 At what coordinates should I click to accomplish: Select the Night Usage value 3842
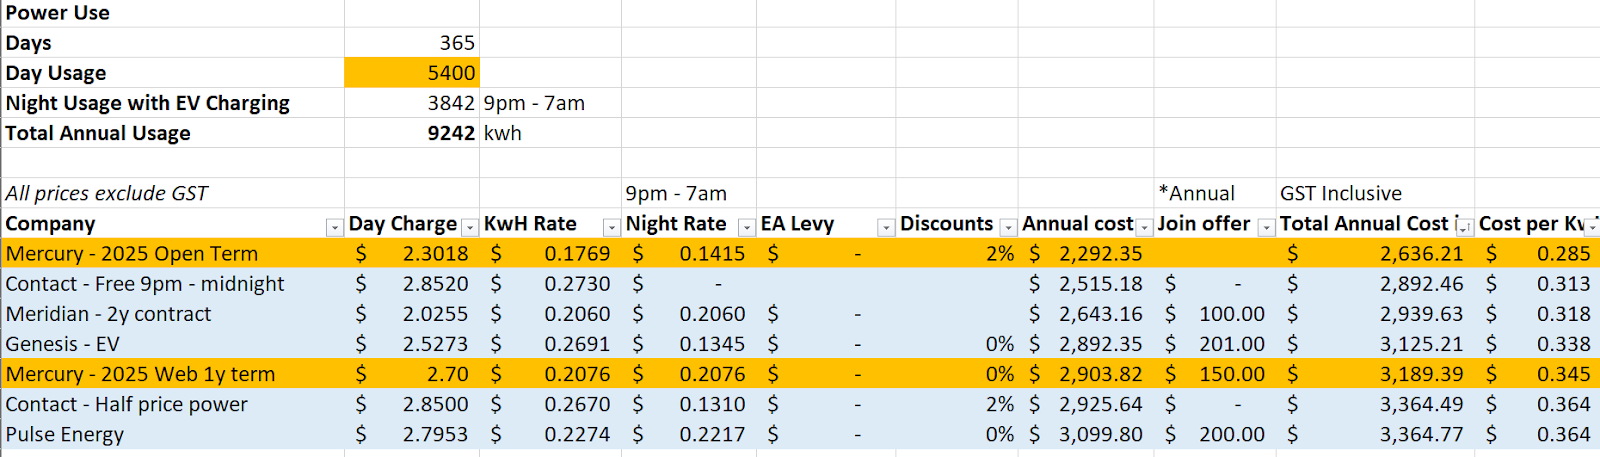coord(412,103)
